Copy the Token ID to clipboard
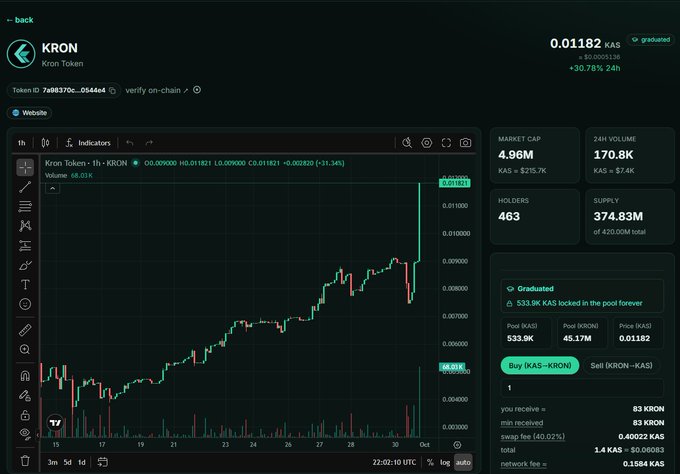680x474 pixels. click(112, 90)
